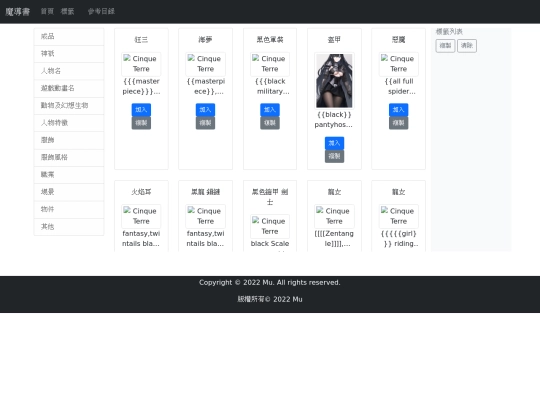The height and width of the screenshot is (405, 540).
Task: Click 清除 under the 標籤列表 heading
Action: [467, 46]
